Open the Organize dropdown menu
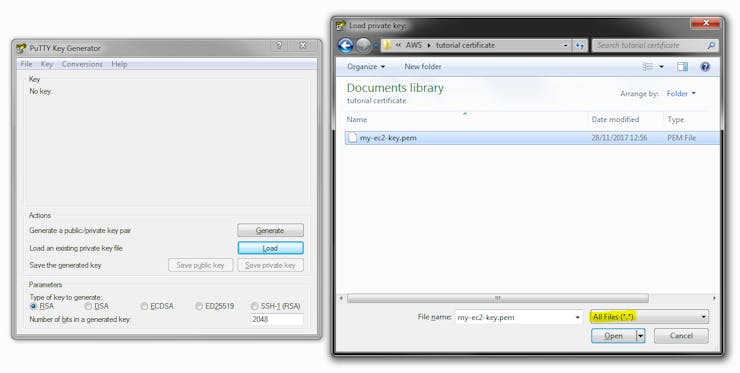 366,67
